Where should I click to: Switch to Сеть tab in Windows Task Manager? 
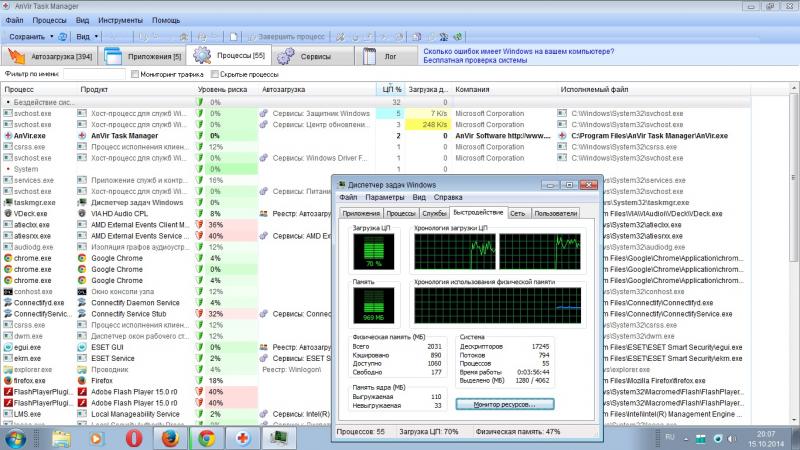518,213
